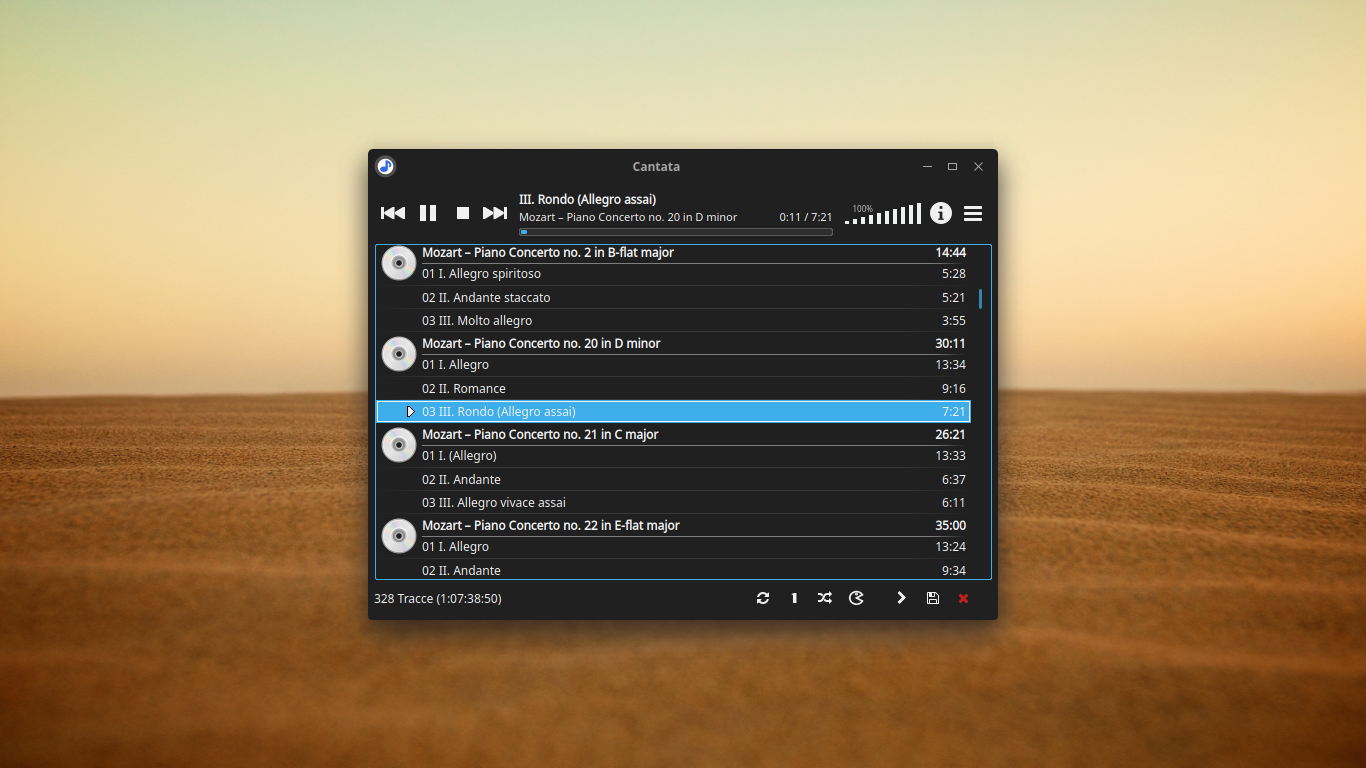The image size is (1366, 768).
Task: Select the 6:37 track 02 II. Andante
Action: coord(673,479)
